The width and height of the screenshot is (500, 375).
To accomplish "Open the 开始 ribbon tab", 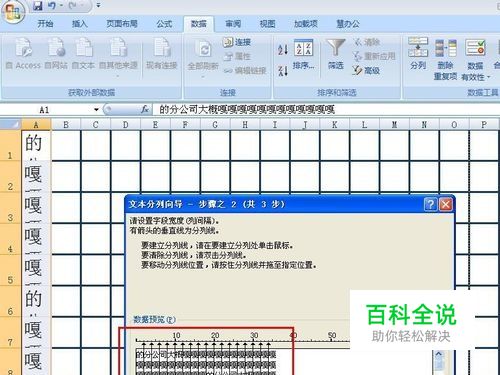I will 45,24.
